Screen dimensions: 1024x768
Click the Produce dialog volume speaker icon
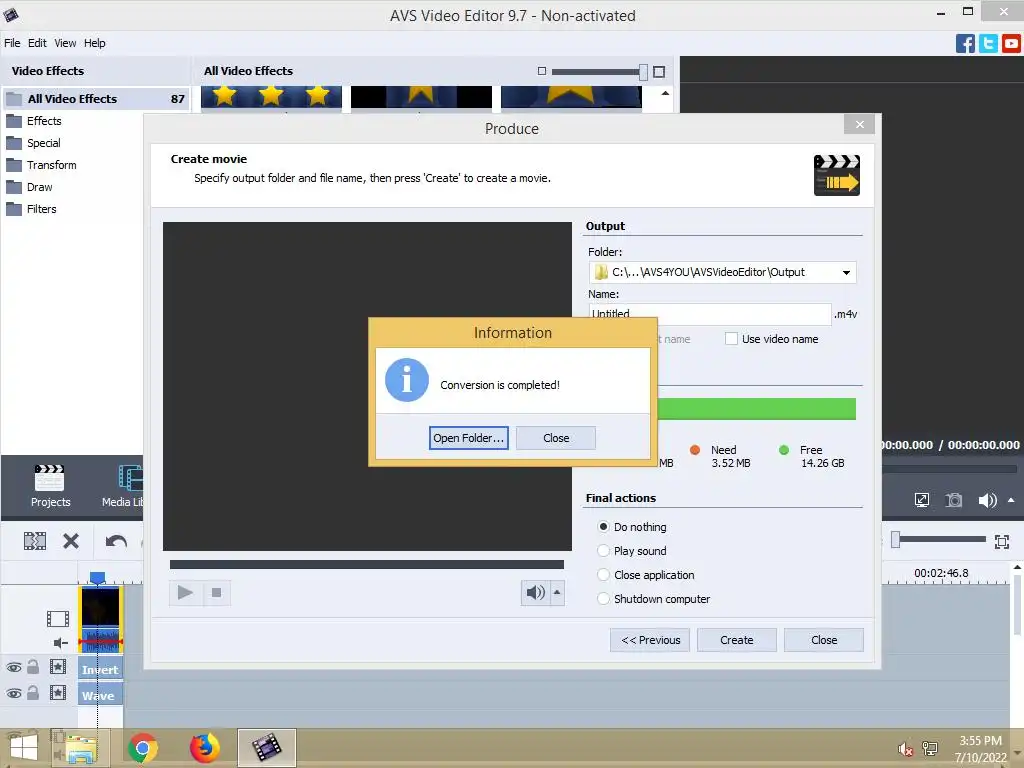tap(536, 592)
